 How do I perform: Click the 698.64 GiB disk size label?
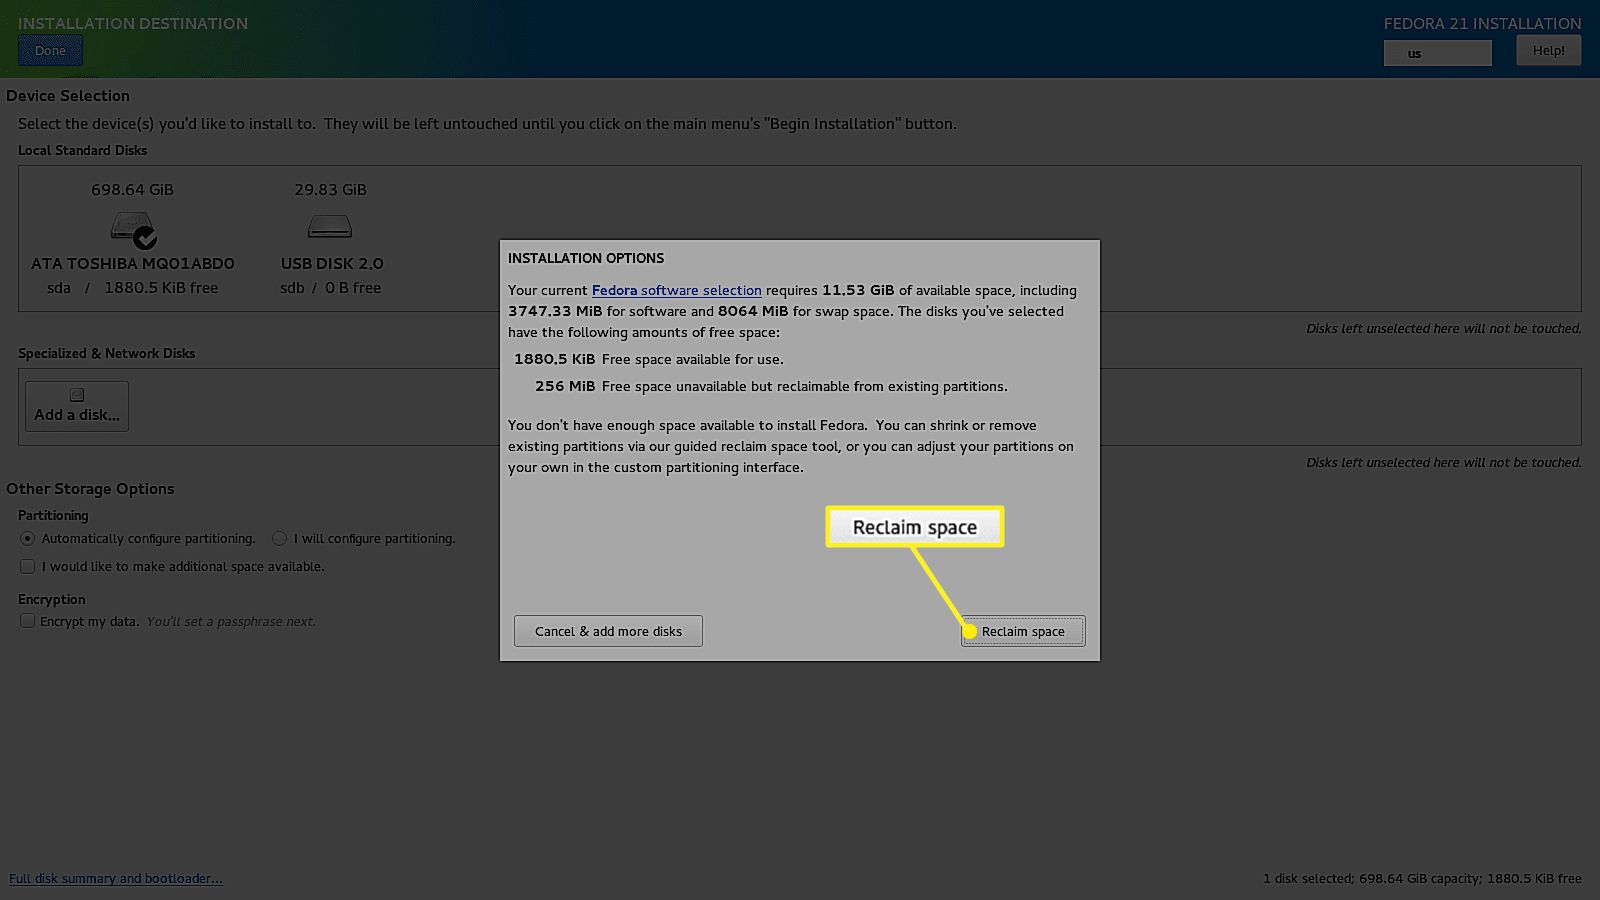(132, 189)
